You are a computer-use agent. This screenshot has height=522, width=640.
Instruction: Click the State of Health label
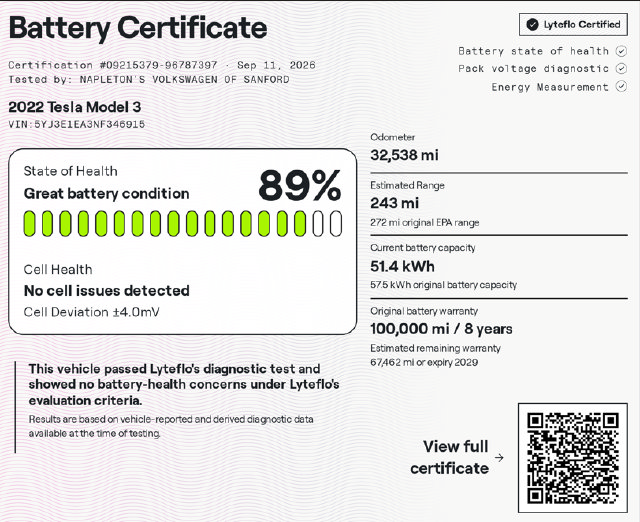coord(71,171)
